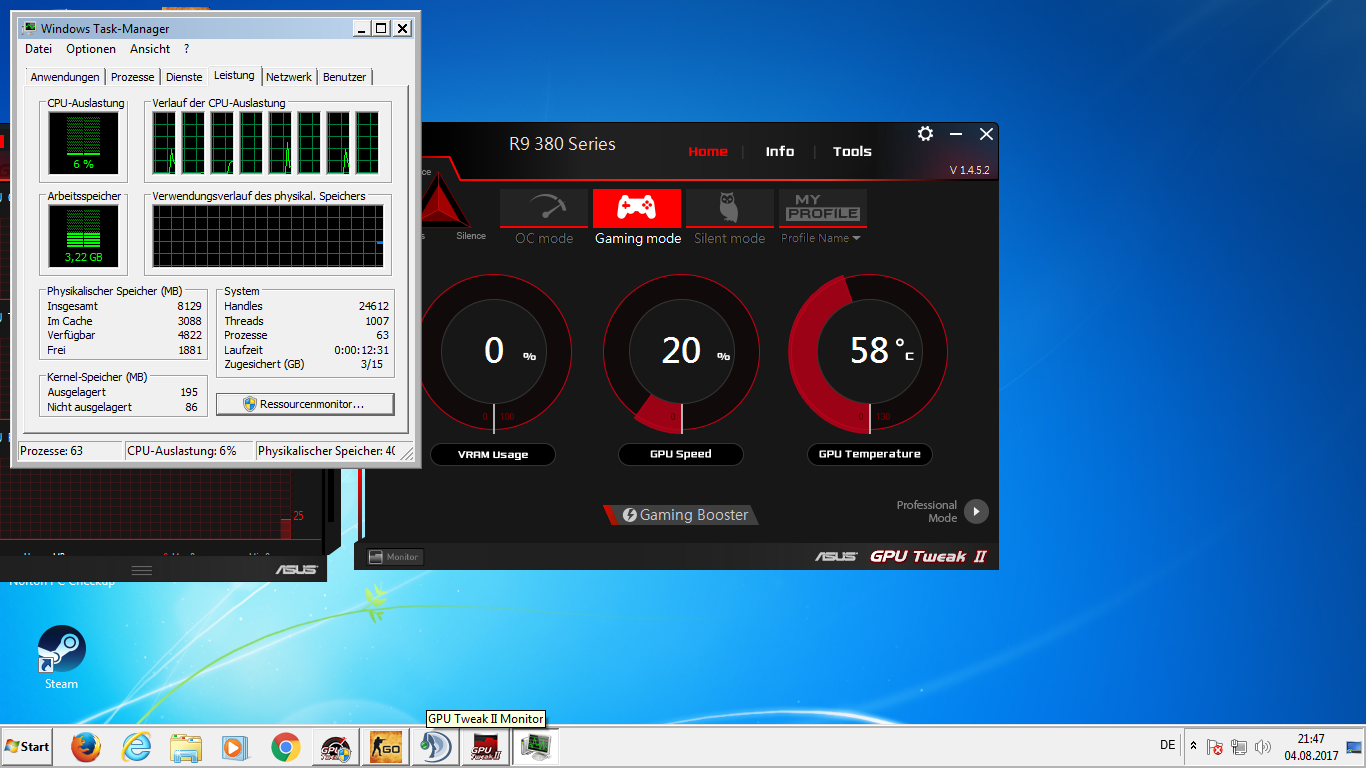
Task: Launch Firefox from the taskbar
Action: click(87, 747)
